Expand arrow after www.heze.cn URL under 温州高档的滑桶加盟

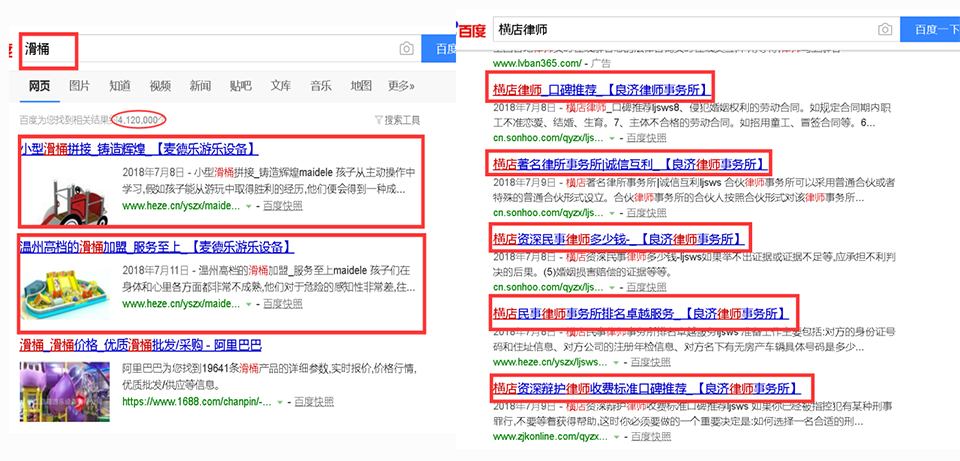pos(248,304)
